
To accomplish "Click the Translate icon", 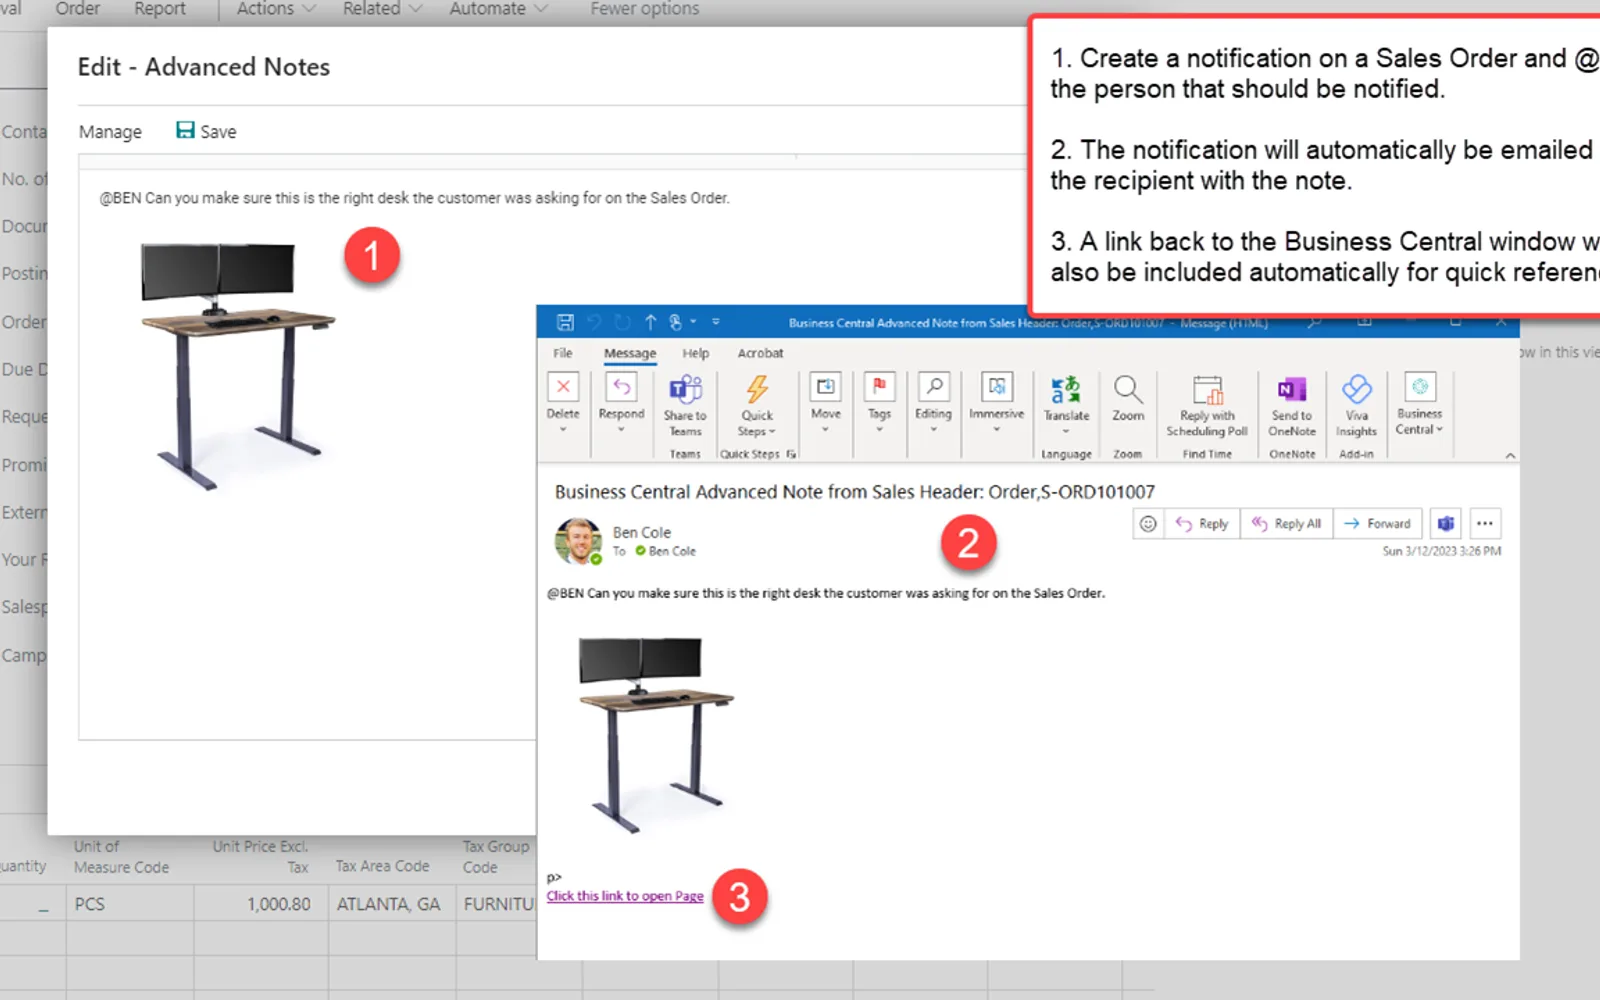I will click(x=1066, y=389).
